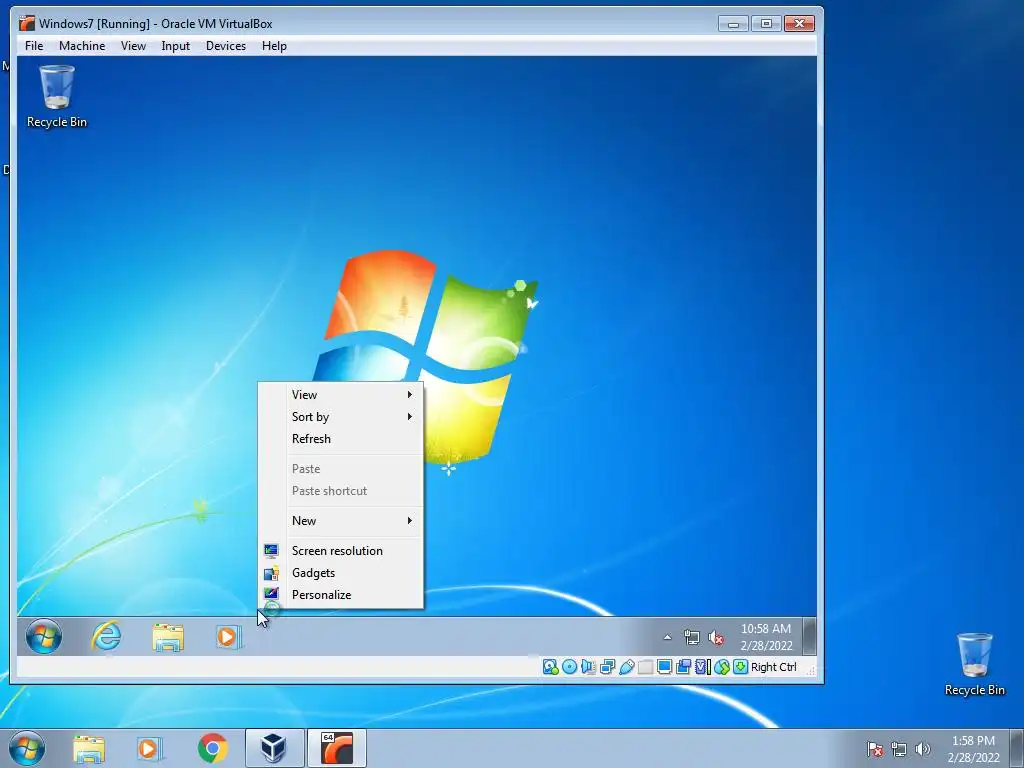Click host clock showing 1:58 PM

point(973,749)
